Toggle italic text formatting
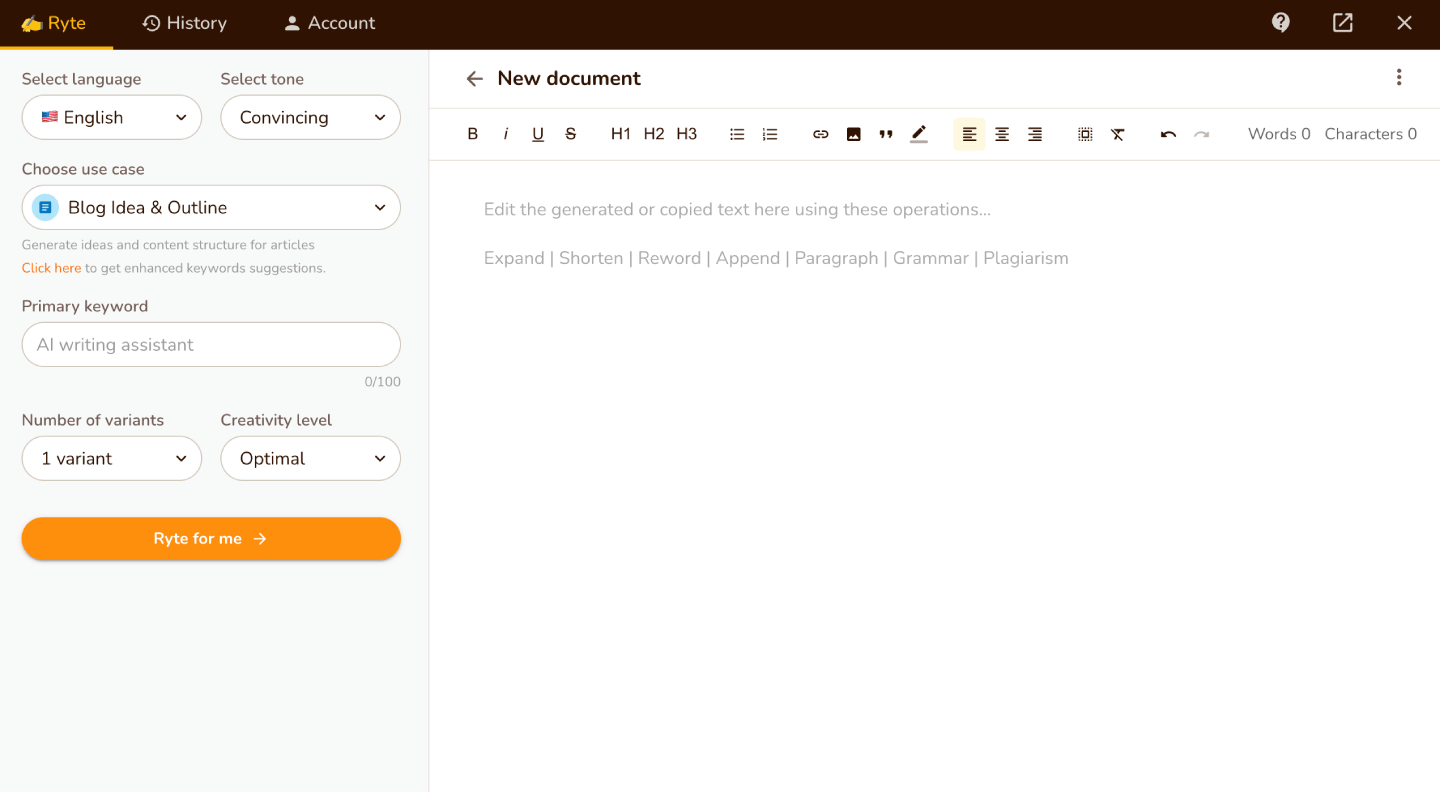Screen dimensions: 1440x792 click(x=506, y=134)
